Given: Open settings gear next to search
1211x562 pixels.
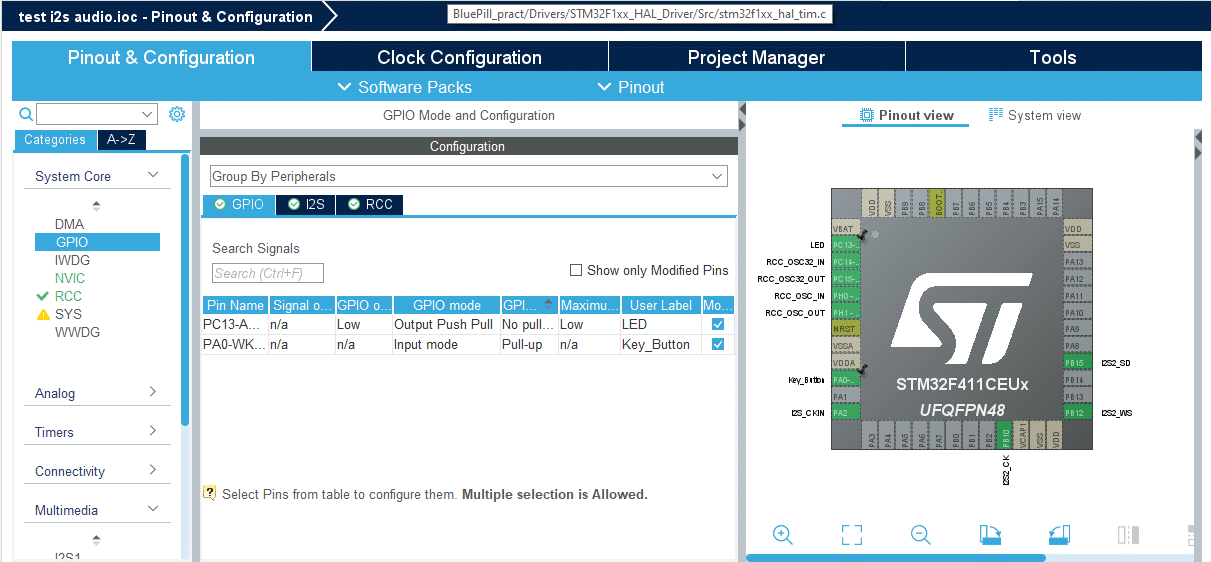Looking at the screenshot, I should (177, 114).
